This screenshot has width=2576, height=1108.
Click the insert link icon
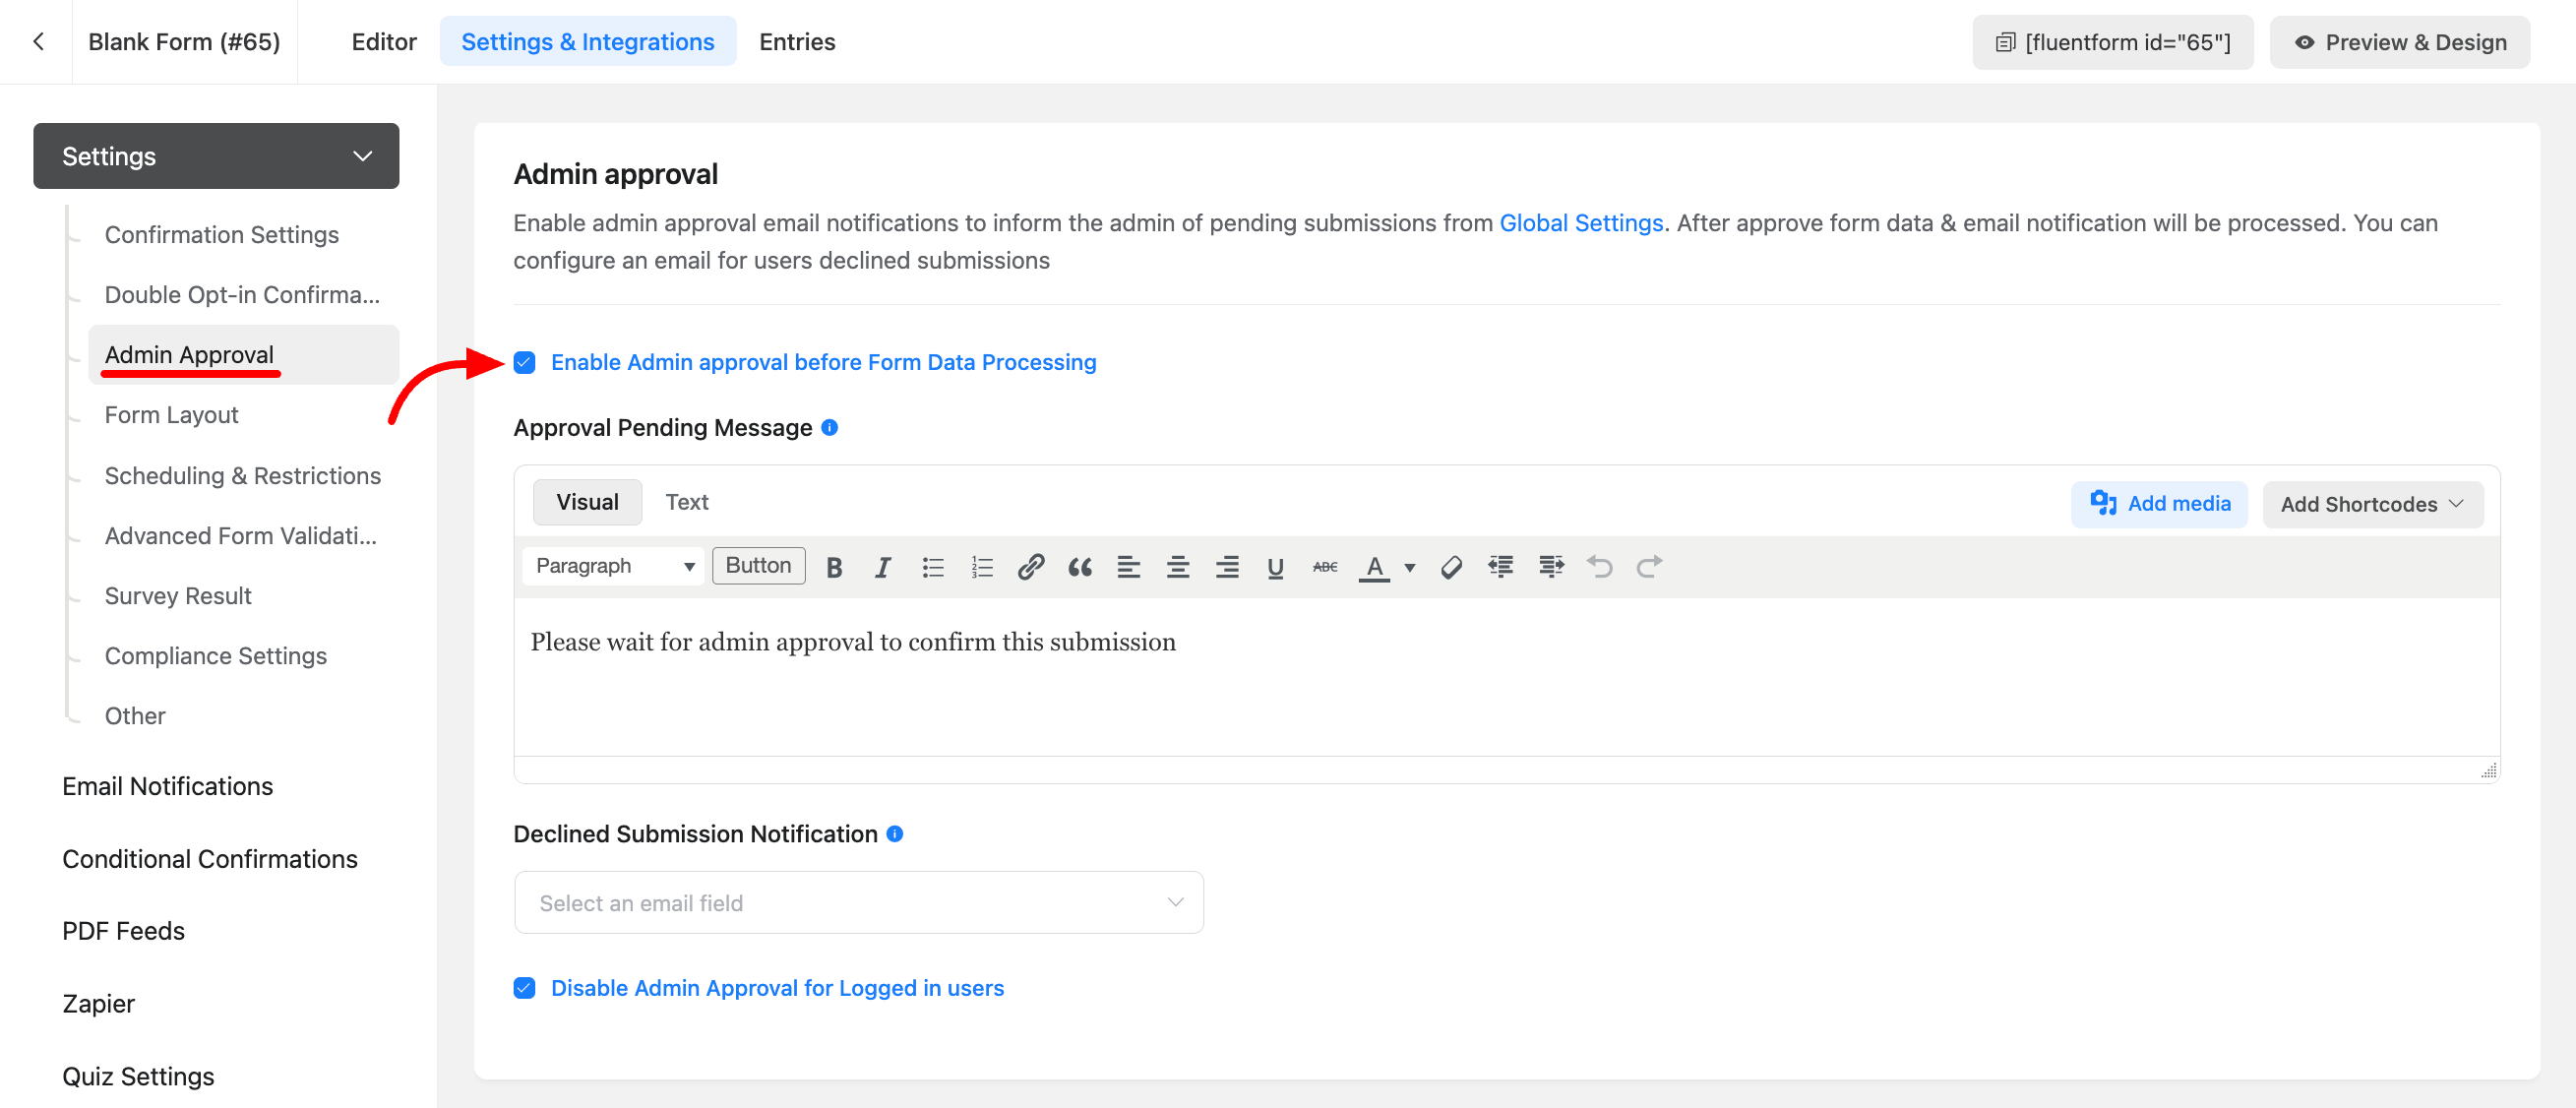tap(1030, 567)
